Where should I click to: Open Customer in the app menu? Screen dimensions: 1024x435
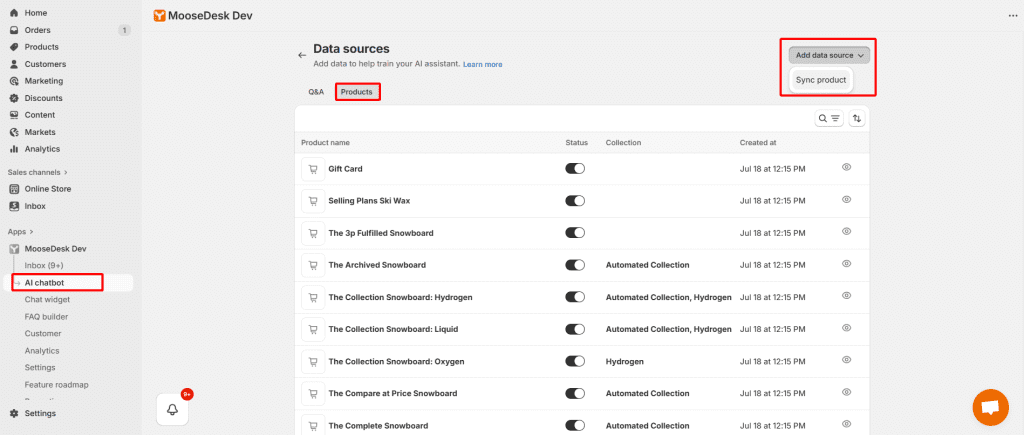43,334
